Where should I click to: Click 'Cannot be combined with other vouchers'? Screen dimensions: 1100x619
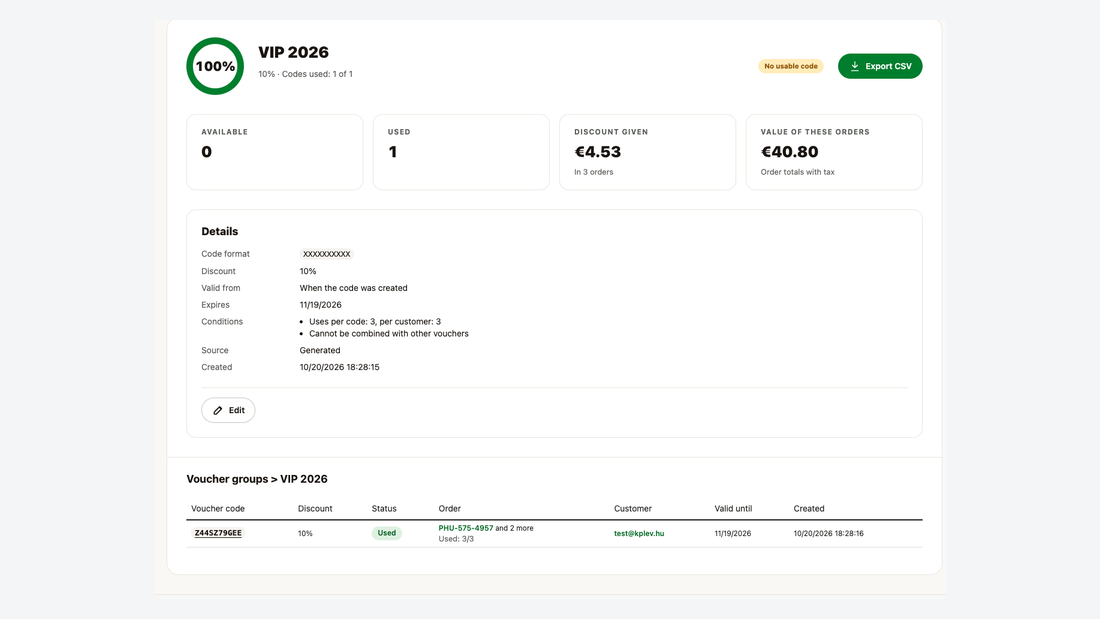[x=389, y=333]
